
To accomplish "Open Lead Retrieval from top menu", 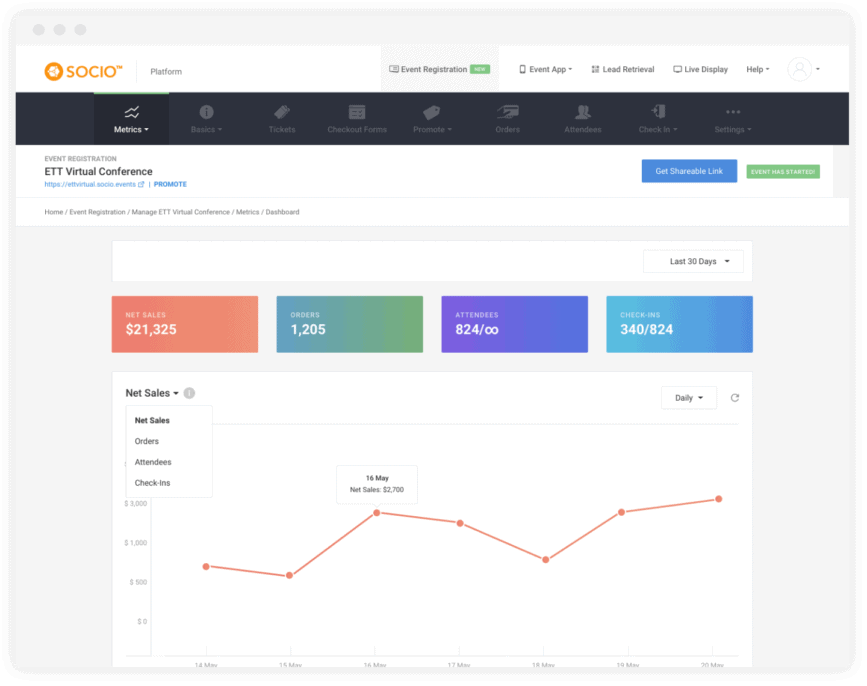I will [x=623, y=70].
